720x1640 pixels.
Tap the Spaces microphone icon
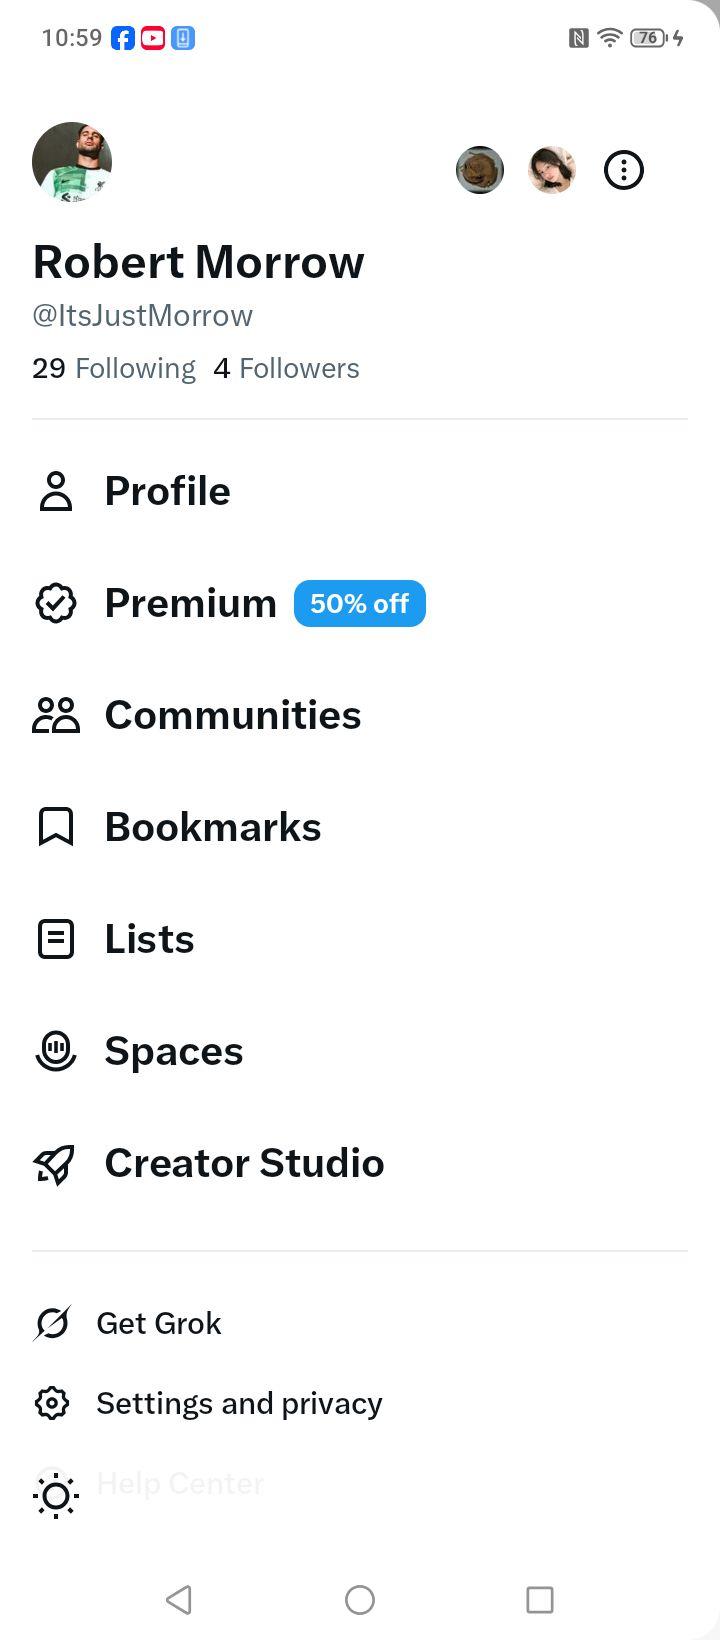pyautogui.click(x=56, y=1051)
